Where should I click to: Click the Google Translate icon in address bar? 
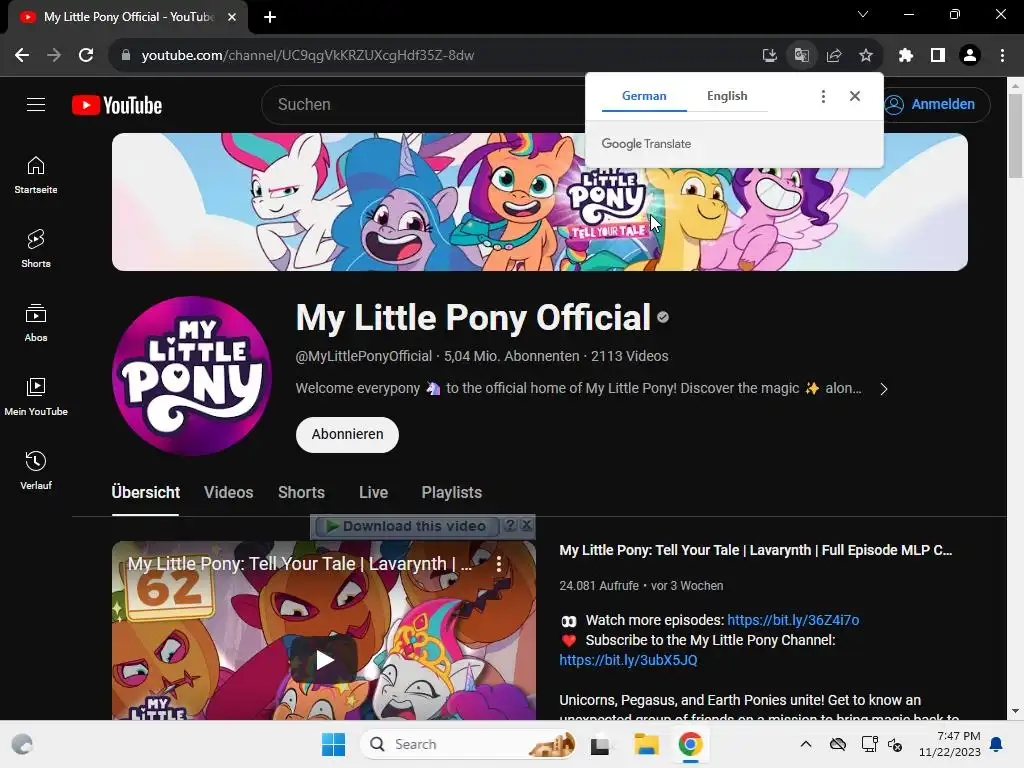pos(801,56)
